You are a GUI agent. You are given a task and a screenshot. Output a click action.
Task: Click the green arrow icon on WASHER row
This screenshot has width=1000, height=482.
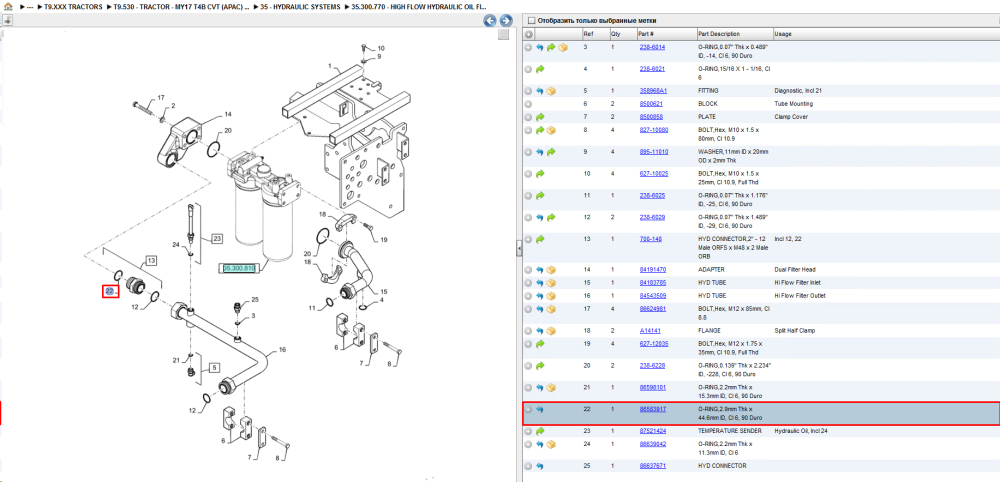tap(551, 152)
